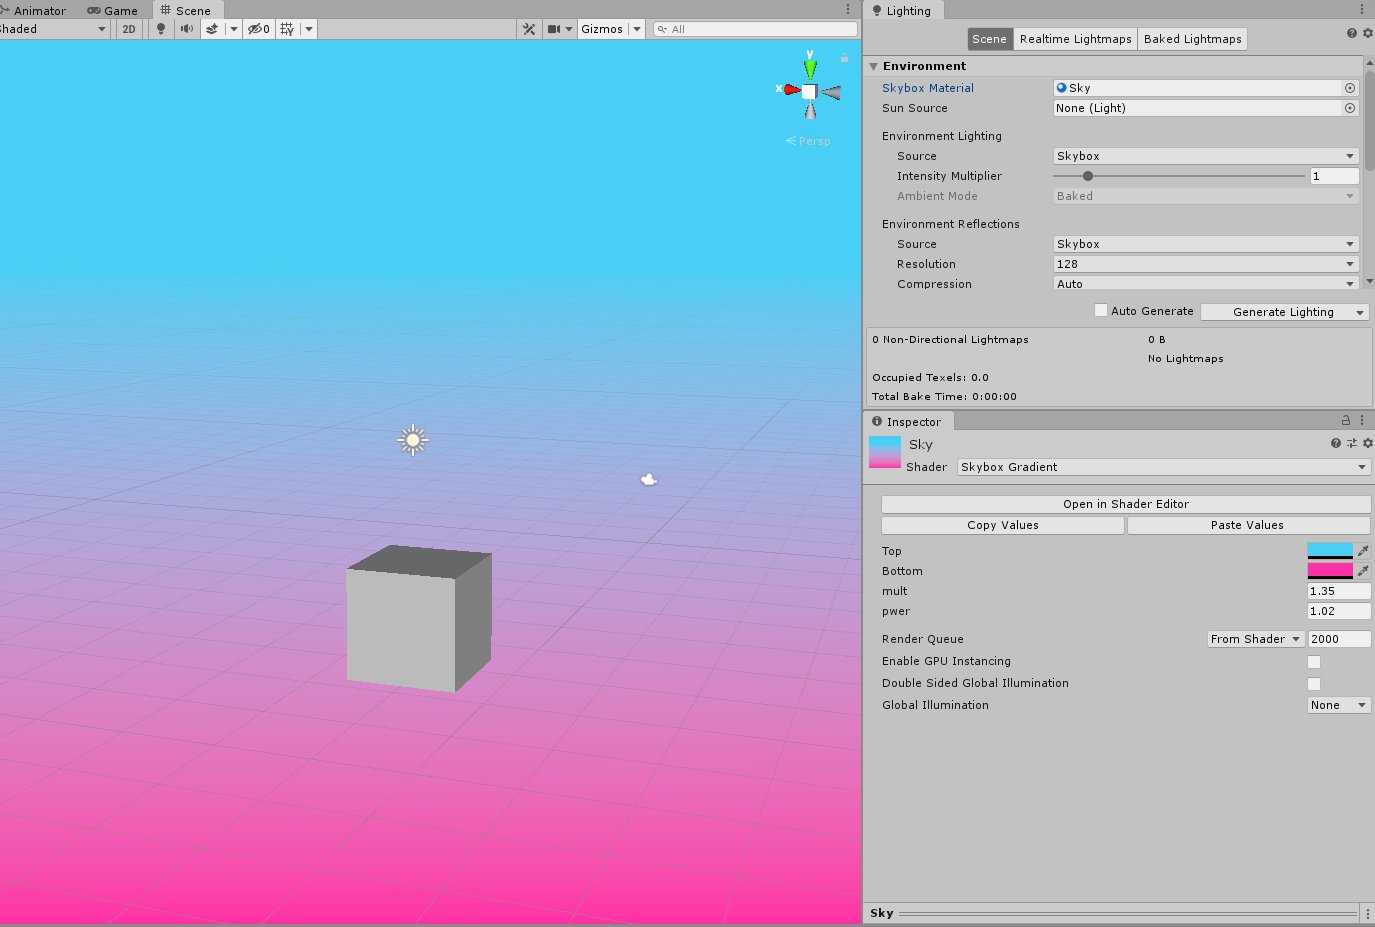Open Bottom color swatch picker

(x=1330, y=571)
